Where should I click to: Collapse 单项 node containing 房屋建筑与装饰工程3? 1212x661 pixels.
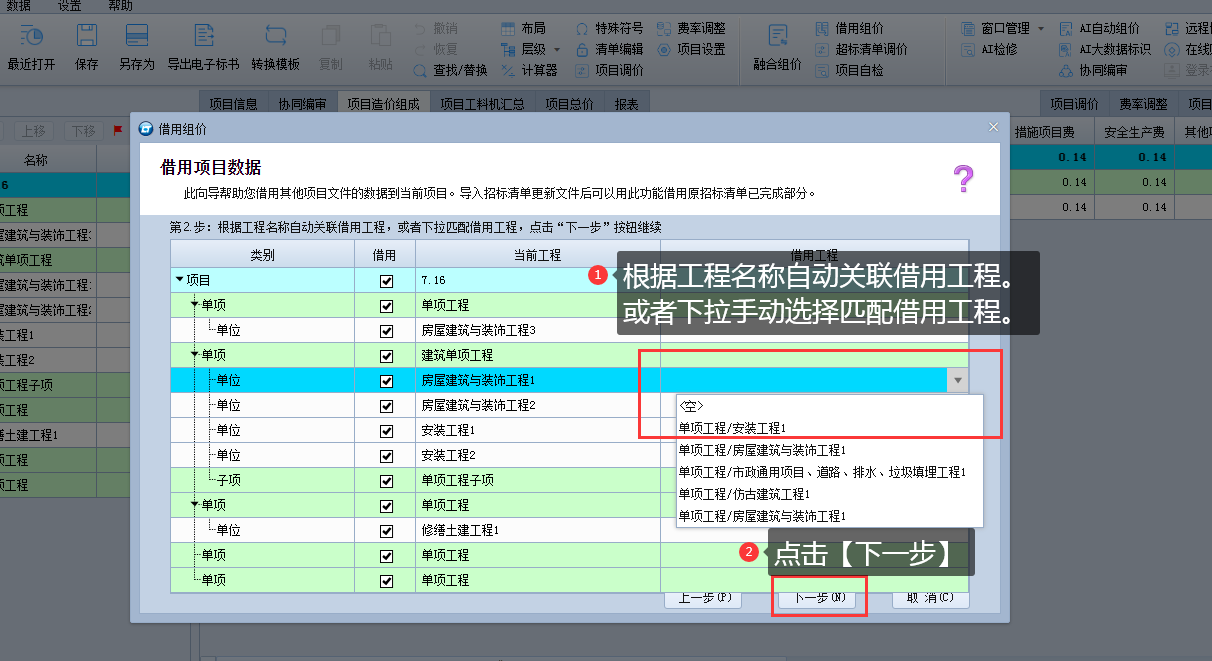tap(195, 306)
